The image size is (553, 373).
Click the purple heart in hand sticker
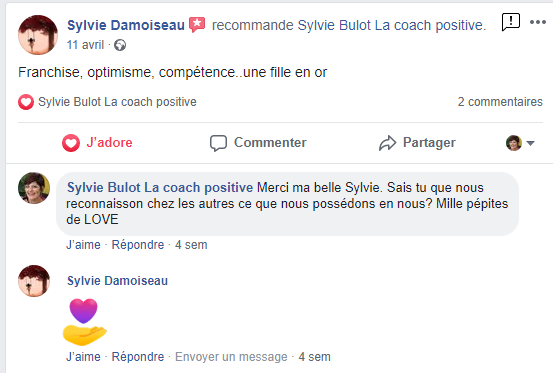pos(85,322)
